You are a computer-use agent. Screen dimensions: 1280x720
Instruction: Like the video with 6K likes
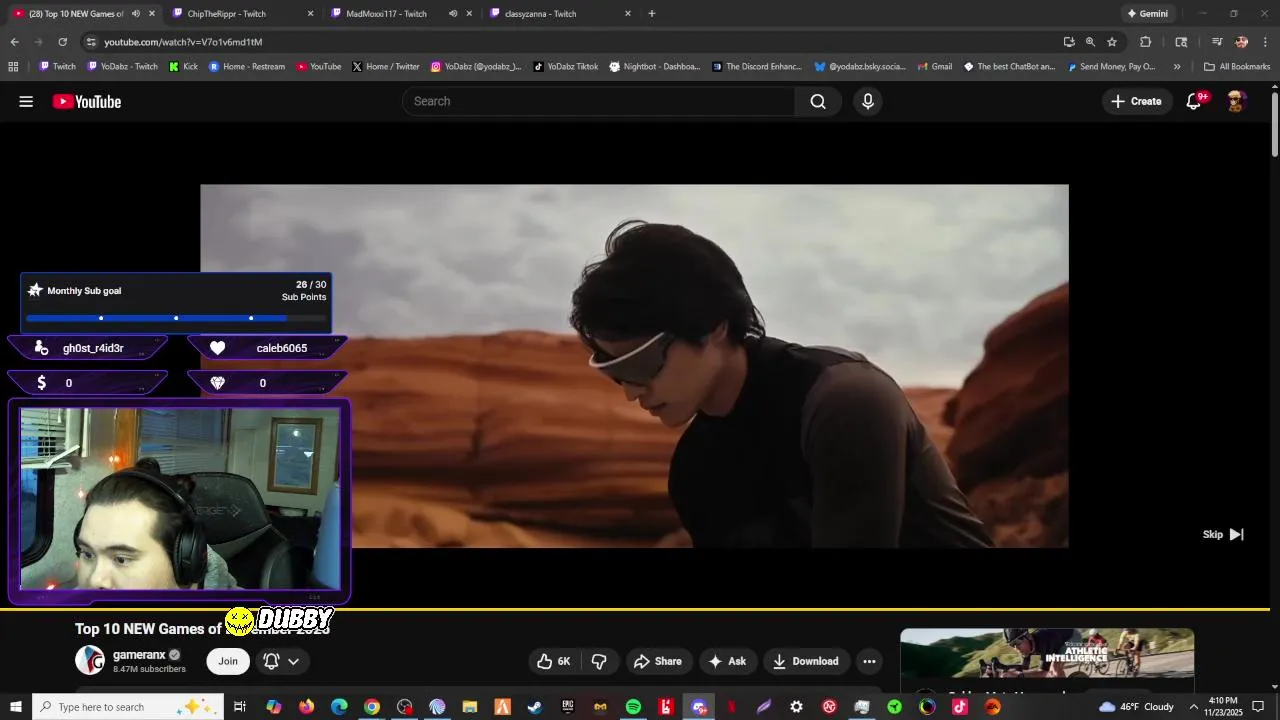pos(554,661)
